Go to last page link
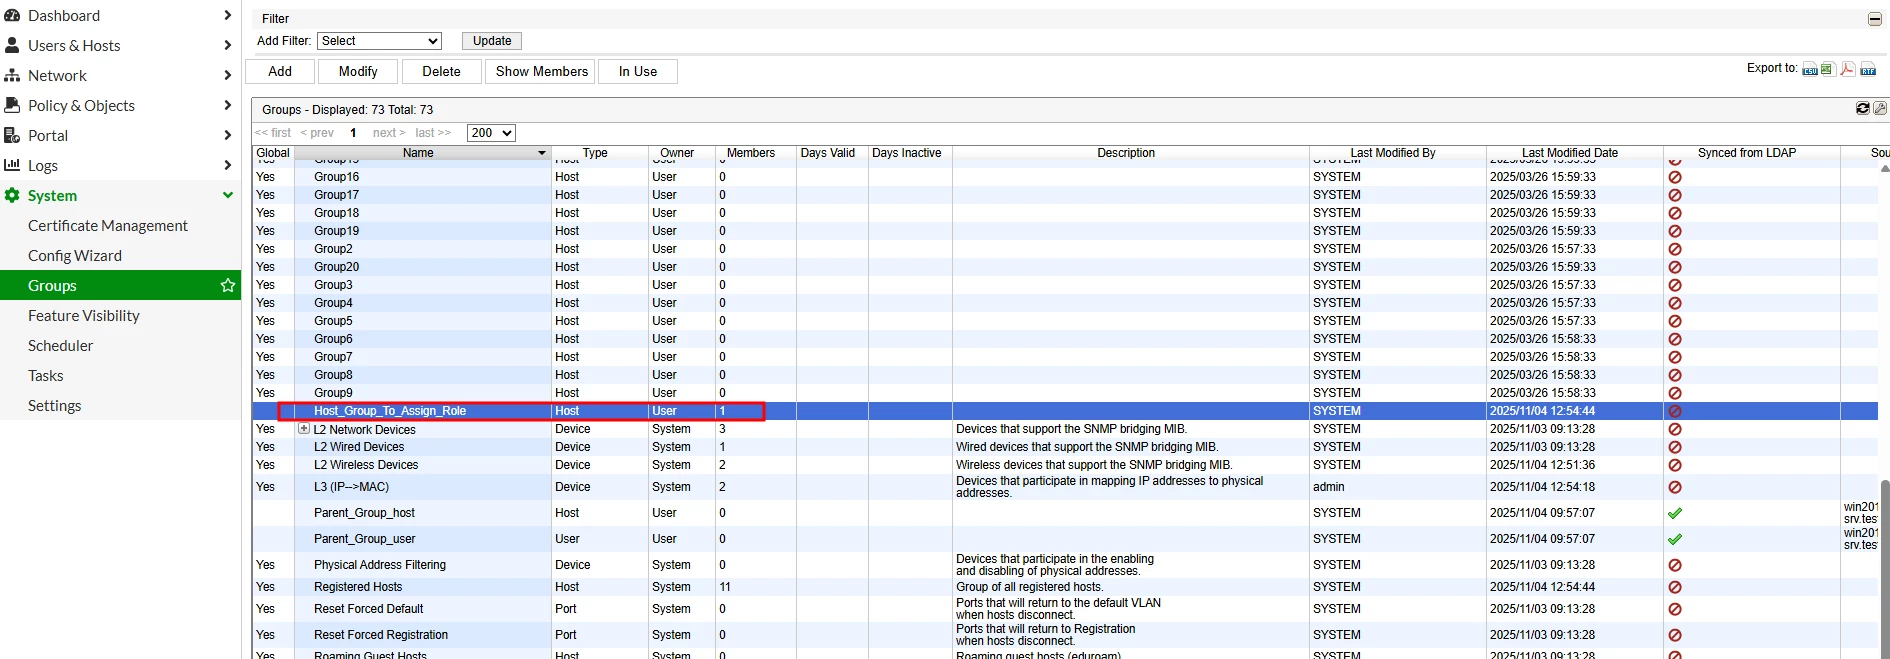 click(433, 133)
